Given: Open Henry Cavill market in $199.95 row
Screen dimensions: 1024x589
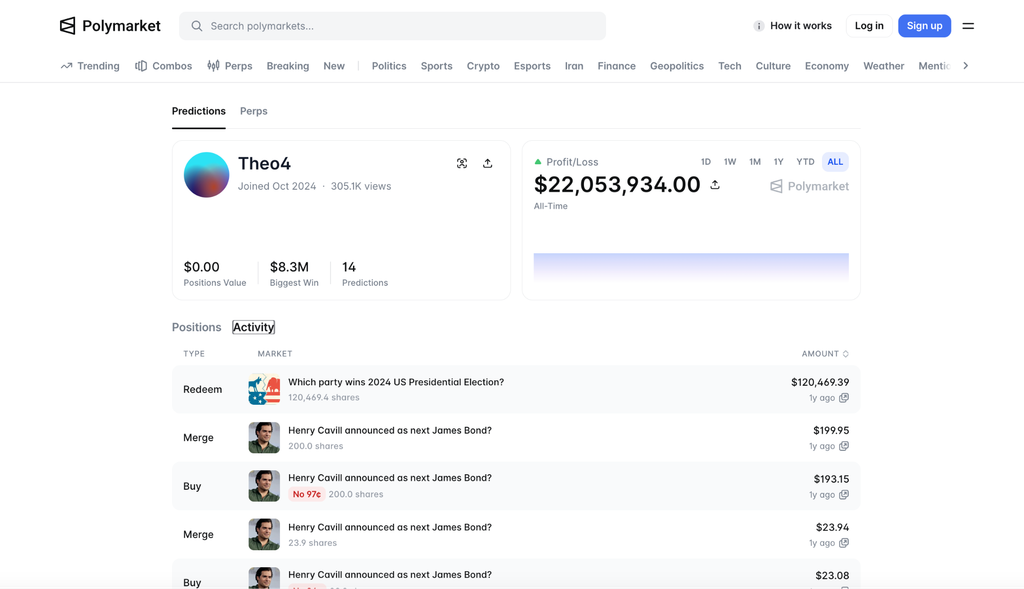Looking at the screenshot, I should [390, 430].
